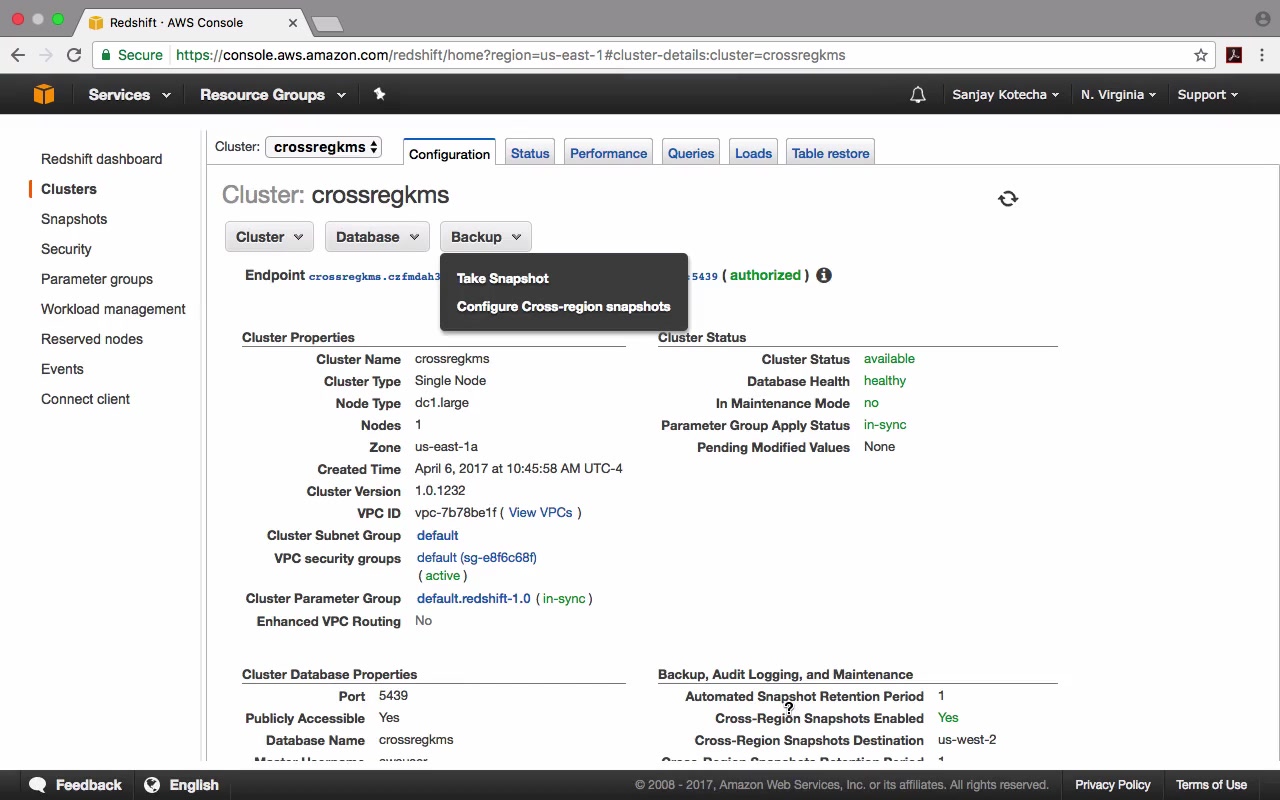Click the Chrome profile avatar icon
The image size is (1280, 800).
[x=1262, y=19]
